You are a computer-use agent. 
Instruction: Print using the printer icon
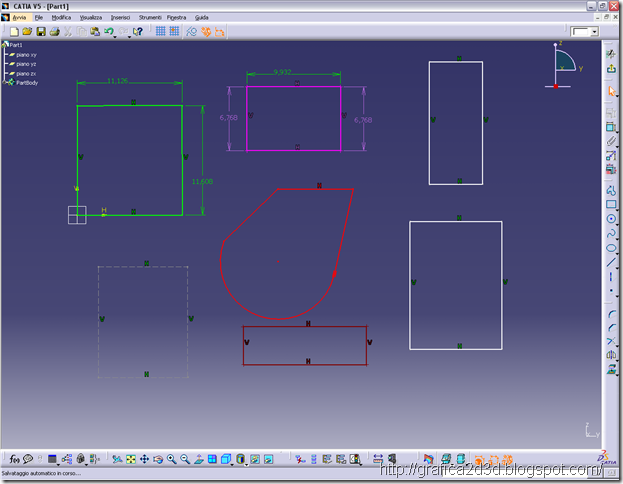(54, 32)
